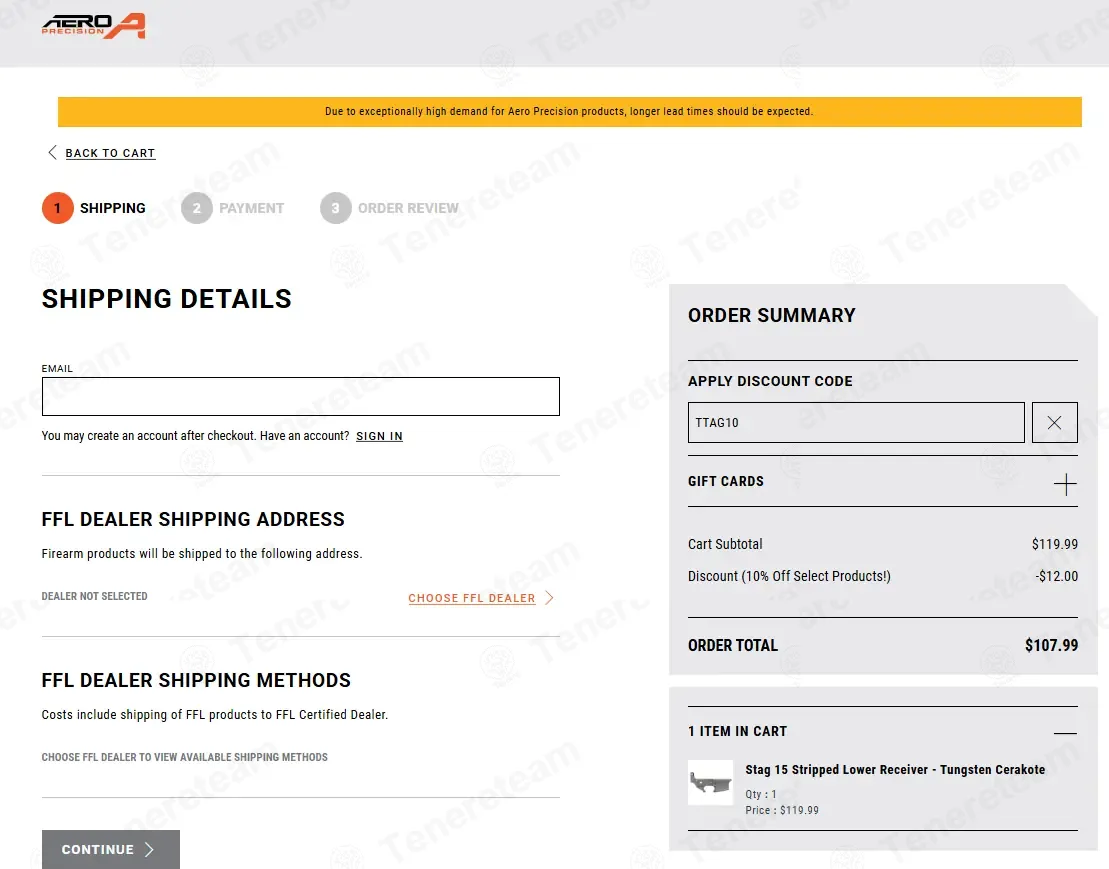Viewport: 1109px width, 869px height.
Task: Click the back arrow beside Back to Cart
Action: pos(52,153)
